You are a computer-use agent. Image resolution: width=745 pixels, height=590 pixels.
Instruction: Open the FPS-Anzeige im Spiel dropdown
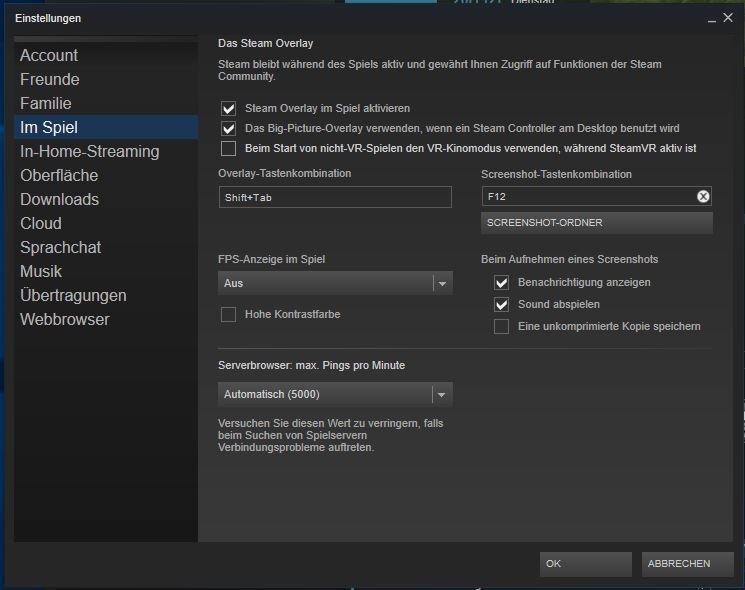point(335,283)
